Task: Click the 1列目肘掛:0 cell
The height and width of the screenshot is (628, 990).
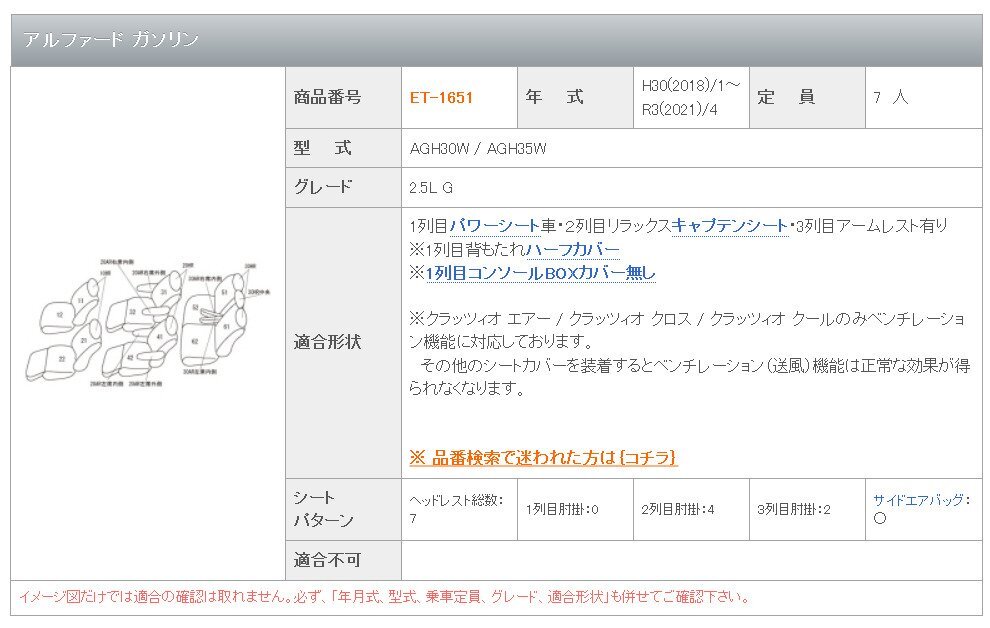Action: (x=575, y=509)
